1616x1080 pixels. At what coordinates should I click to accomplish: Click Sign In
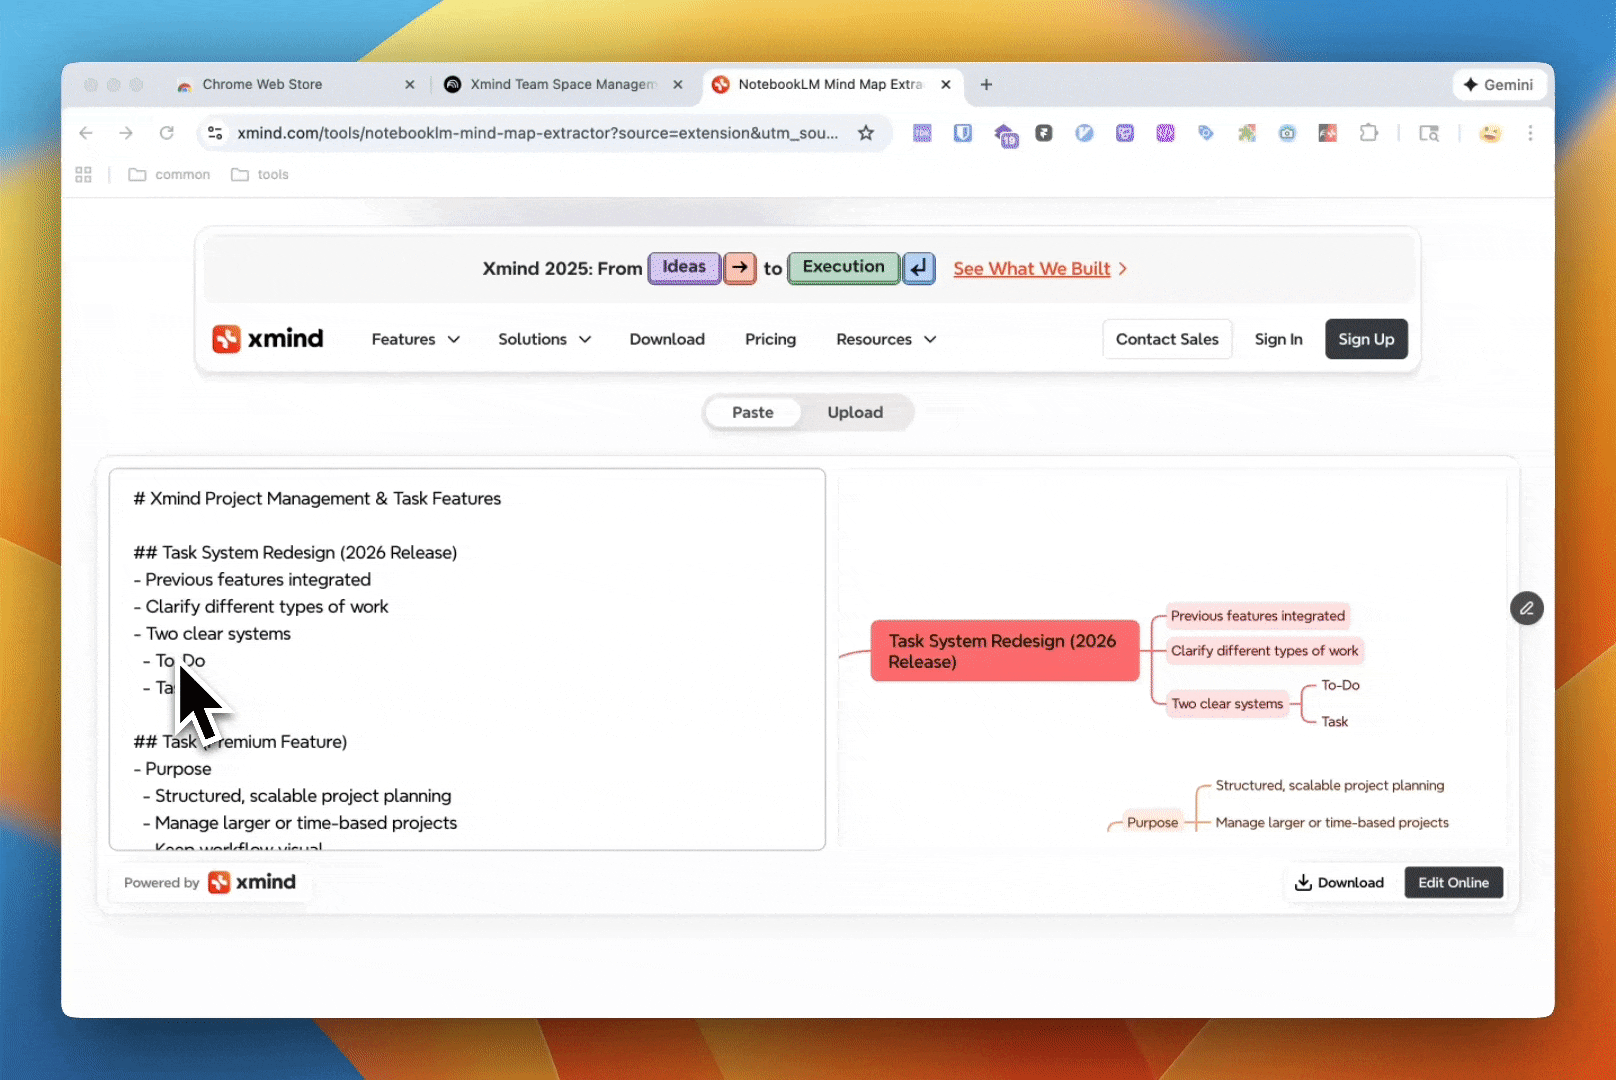pyautogui.click(x=1278, y=339)
